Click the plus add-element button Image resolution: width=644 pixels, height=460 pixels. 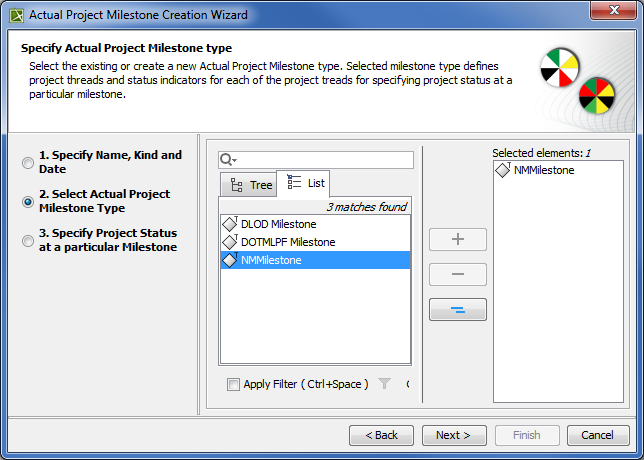point(458,240)
